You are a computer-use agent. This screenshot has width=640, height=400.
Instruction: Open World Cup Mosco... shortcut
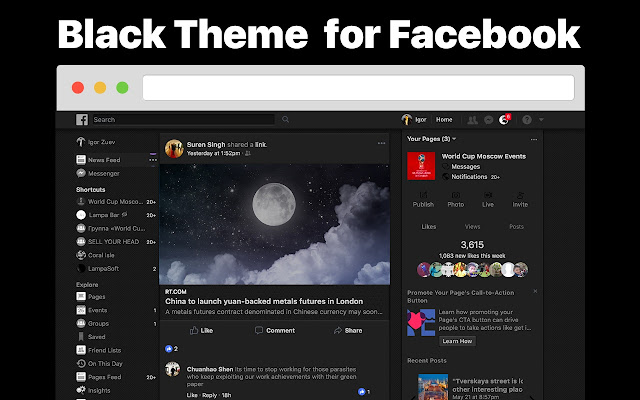116,202
